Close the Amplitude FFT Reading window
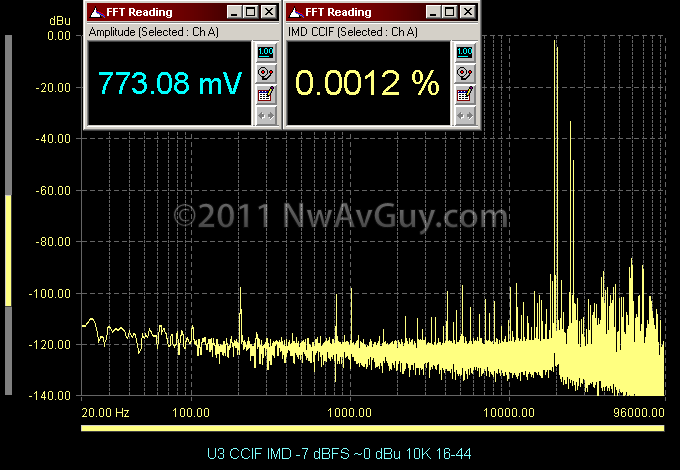This screenshot has height=470, width=680. [x=269, y=12]
